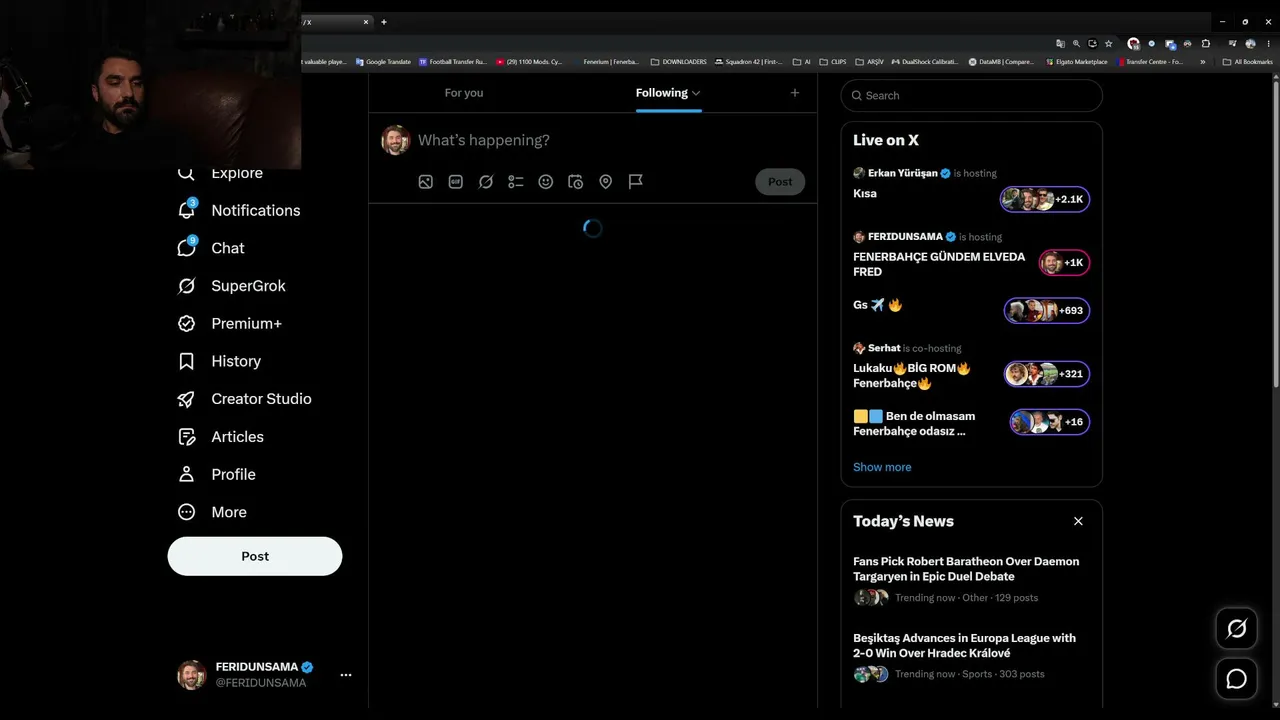
Task: Click the Notifications bell icon
Action: pyautogui.click(x=186, y=210)
